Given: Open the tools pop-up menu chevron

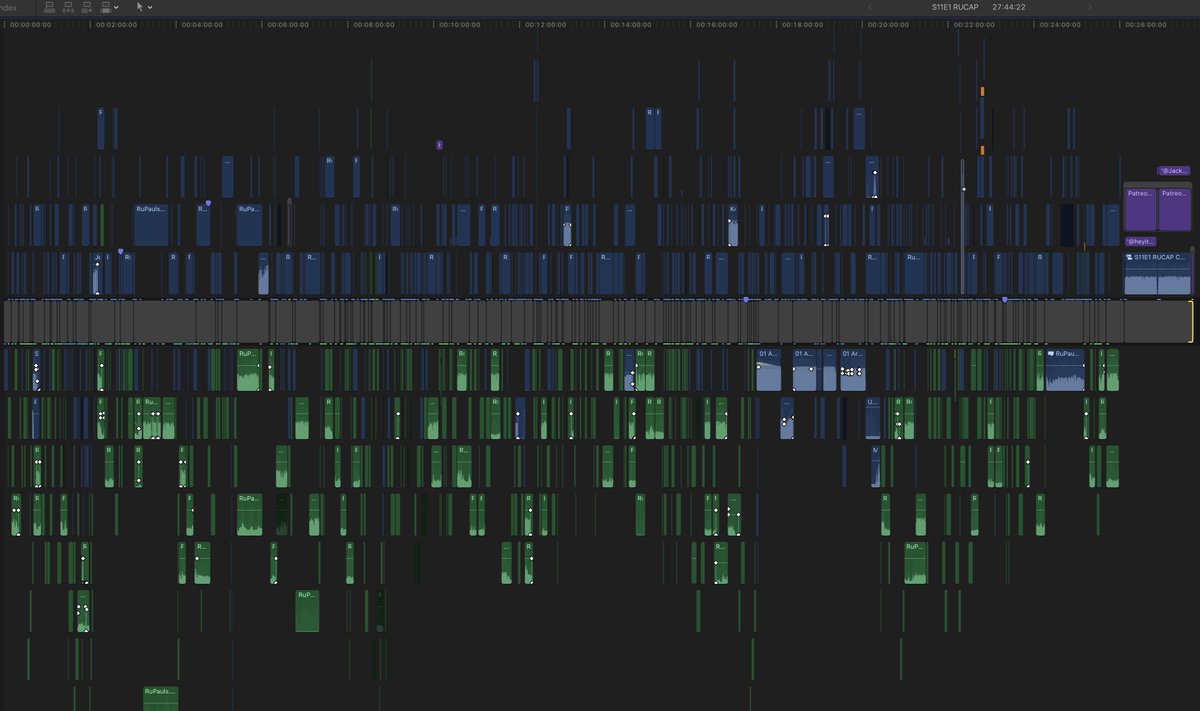Looking at the screenshot, I should [x=150, y=7].
